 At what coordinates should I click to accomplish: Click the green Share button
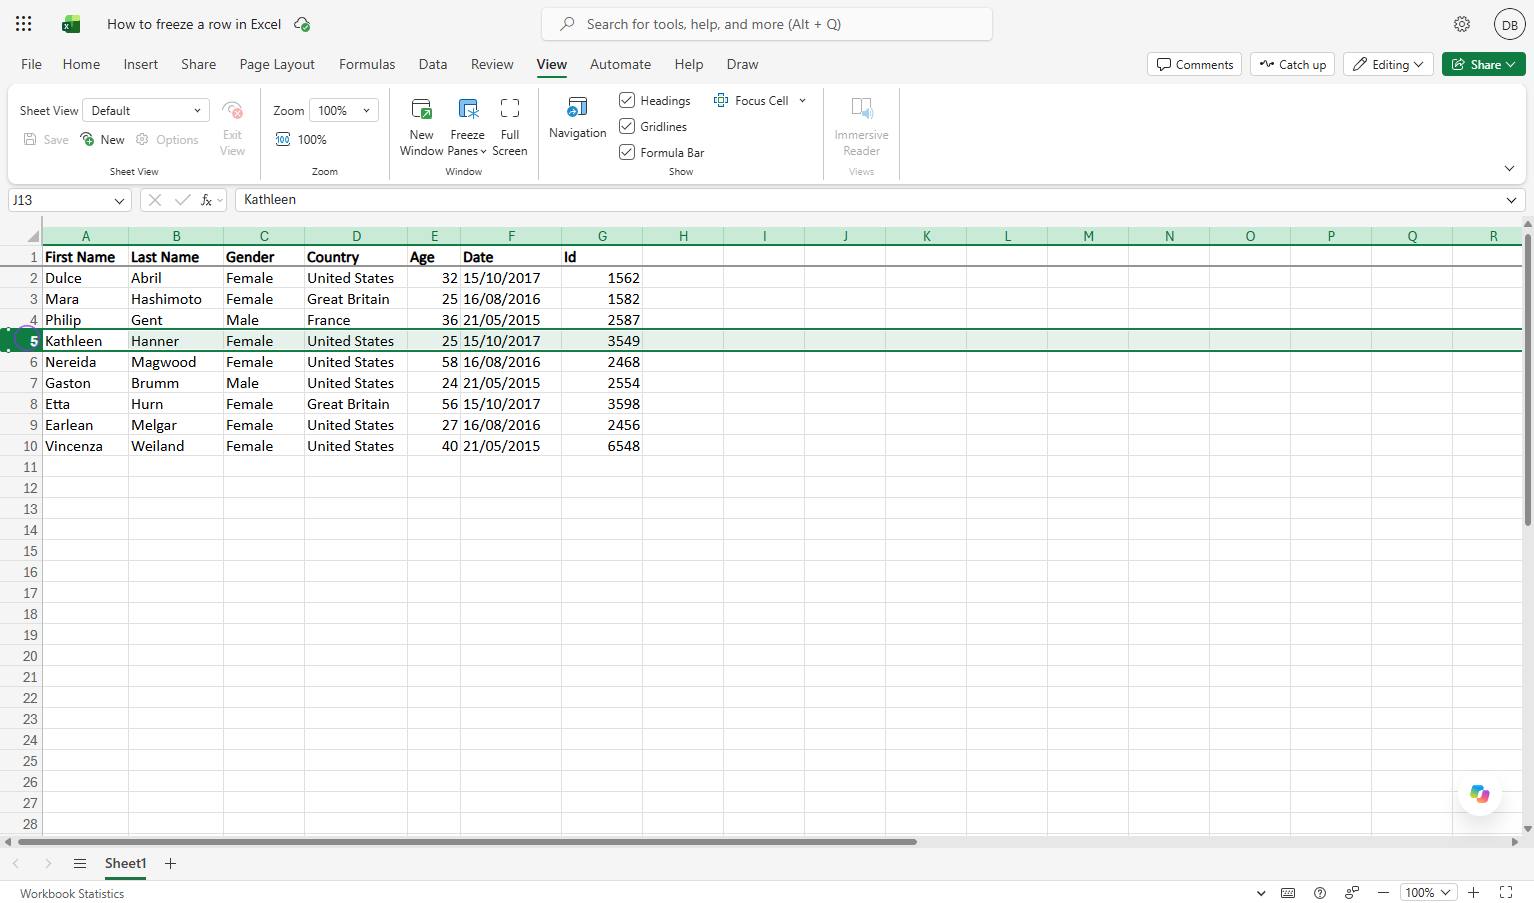tap(1483, 64)
